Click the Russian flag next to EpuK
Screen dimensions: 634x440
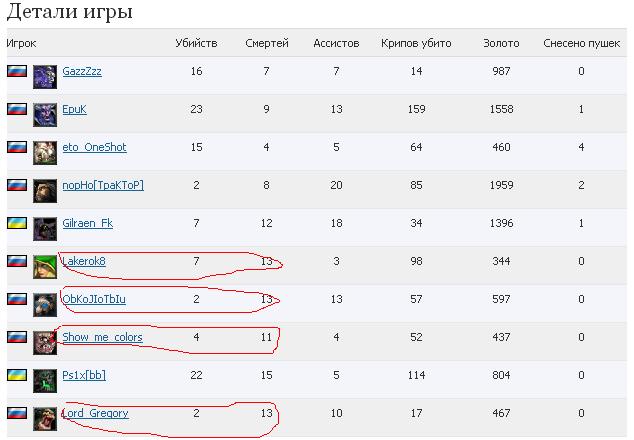click(17, 109)
